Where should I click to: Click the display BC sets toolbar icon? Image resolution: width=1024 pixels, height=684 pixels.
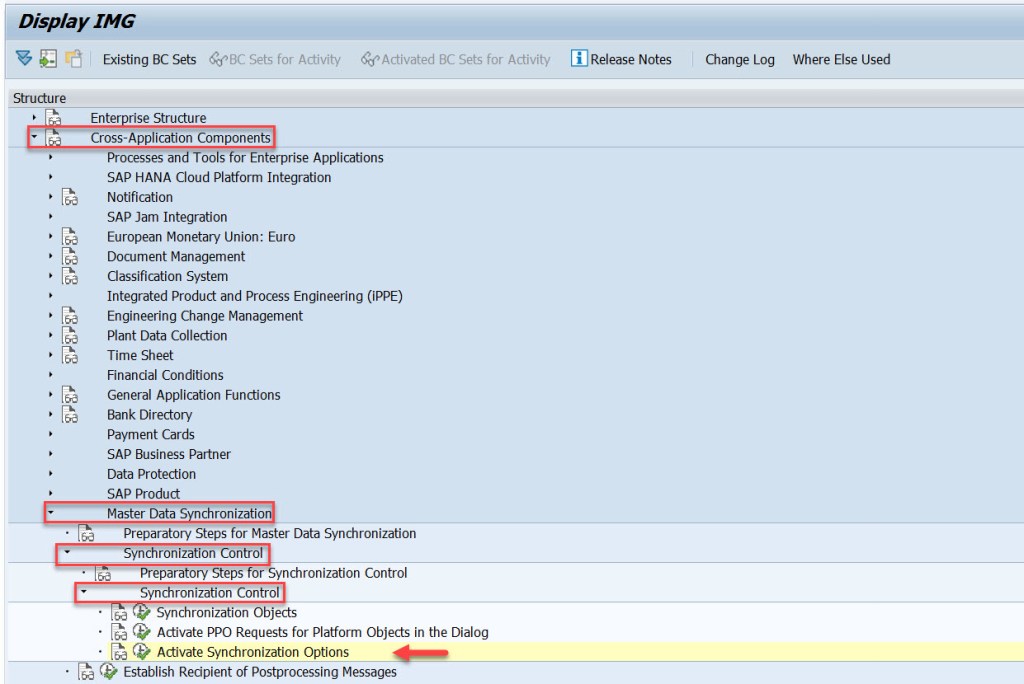(x=46, y=59)
